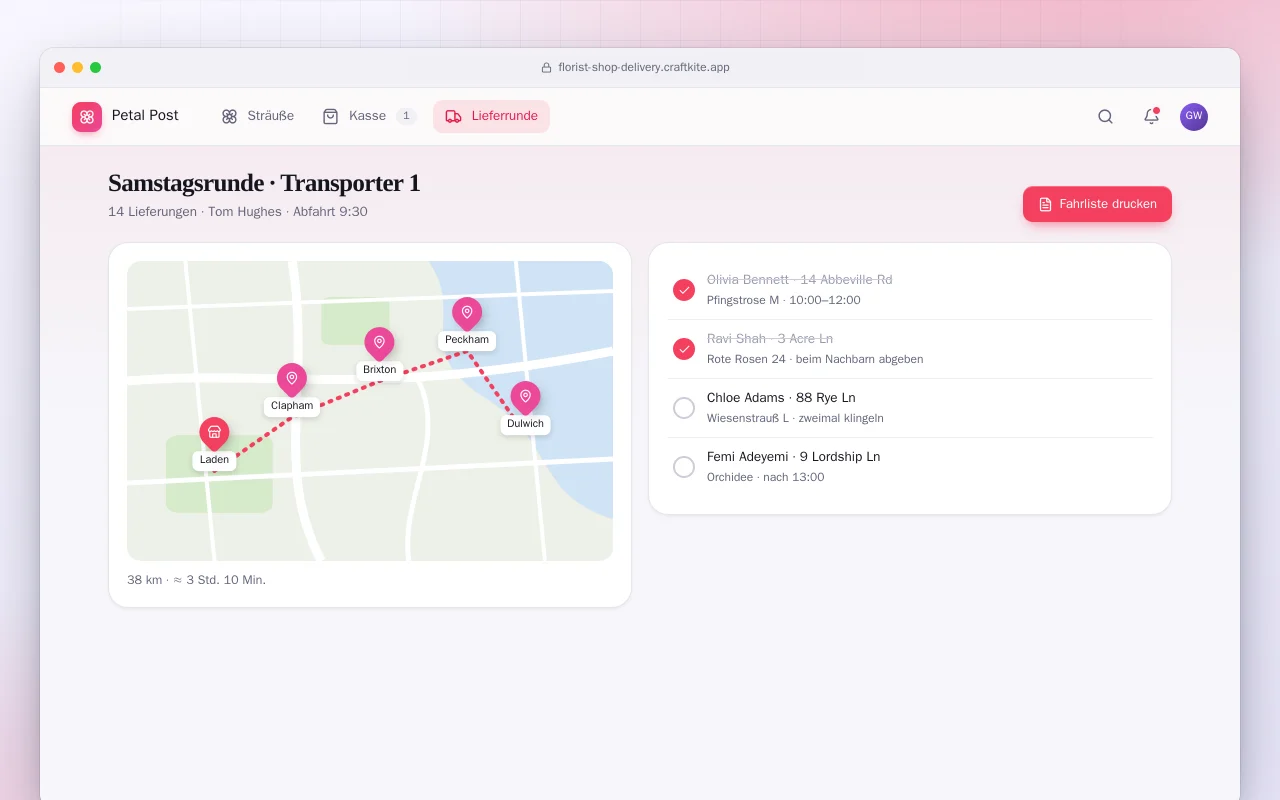Click the Kasse badge showing 1
This screenshot has height=800, width=1280.
pyautogui.click(x=406, y=116)
